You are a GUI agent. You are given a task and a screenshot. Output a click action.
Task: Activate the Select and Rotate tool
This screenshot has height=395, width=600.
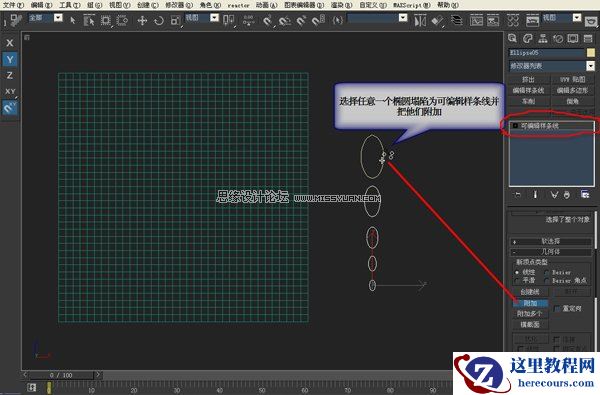159,20
